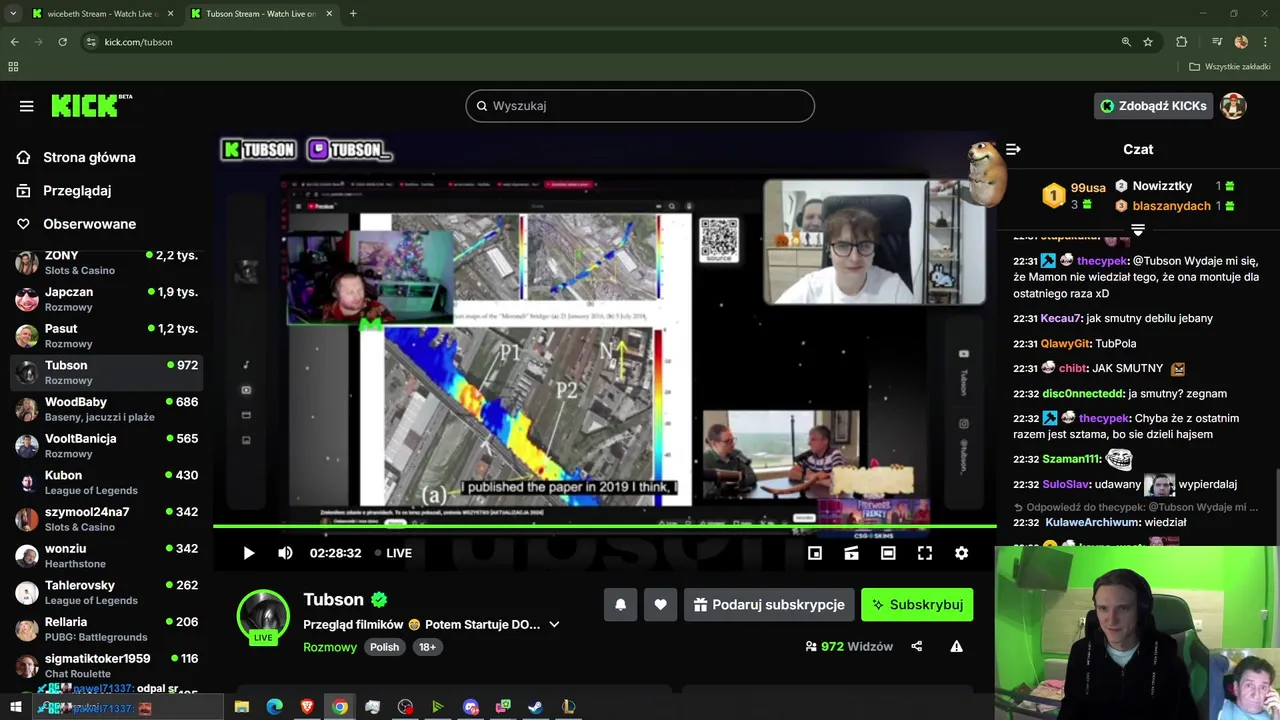
Task: Click Zdobądź KICKs button
Action: pyautogui.click(x=1154, y=106)
